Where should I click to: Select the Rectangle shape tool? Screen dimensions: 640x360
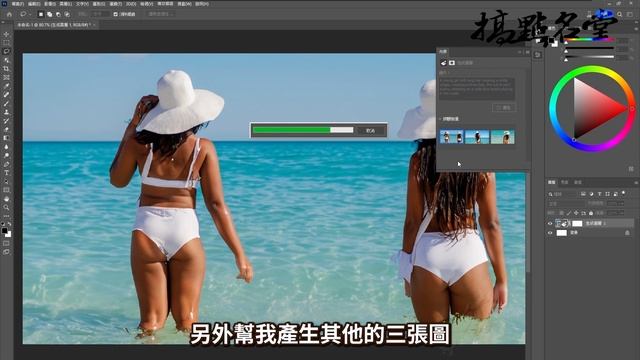tap(6, 190)
